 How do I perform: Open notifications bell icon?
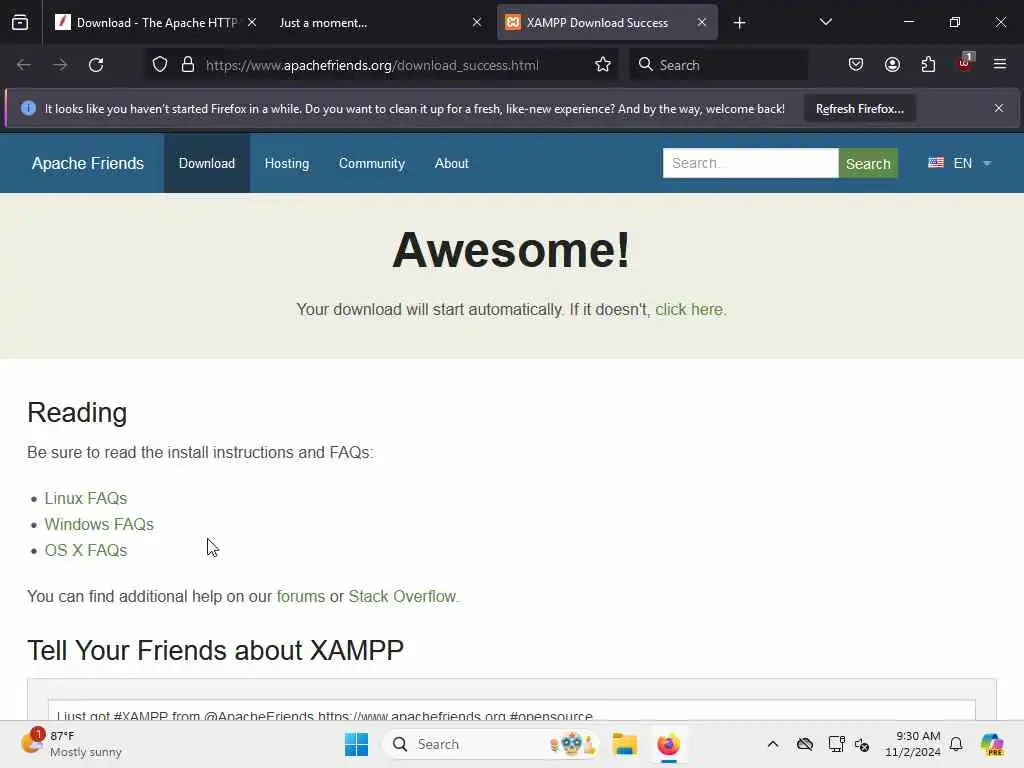pyautogui.click(x=956, y=744)
